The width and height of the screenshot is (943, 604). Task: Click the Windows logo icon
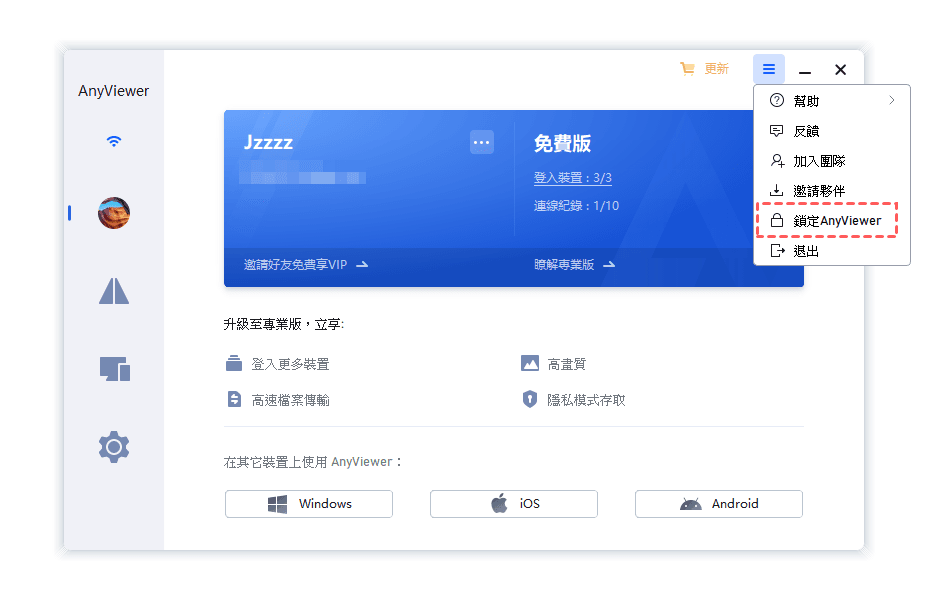pos(277,504)
